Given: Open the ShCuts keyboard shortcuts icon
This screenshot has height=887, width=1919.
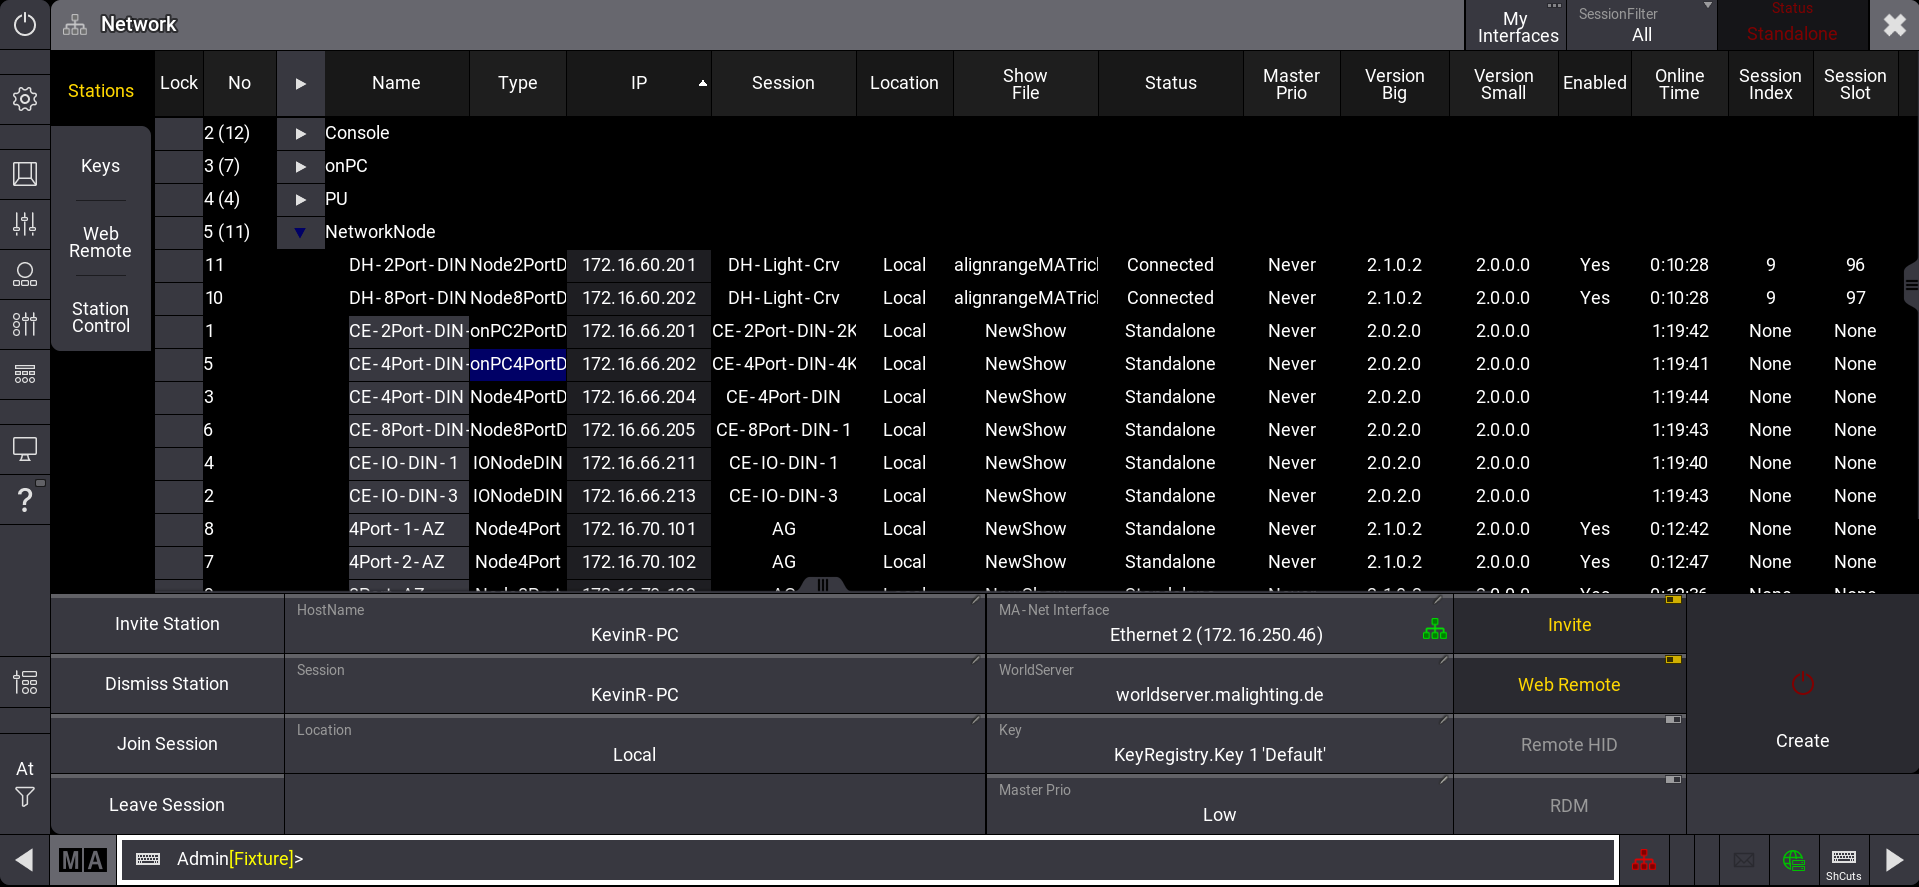Looking at the screenshot, I should click(x=1843, y=860).
